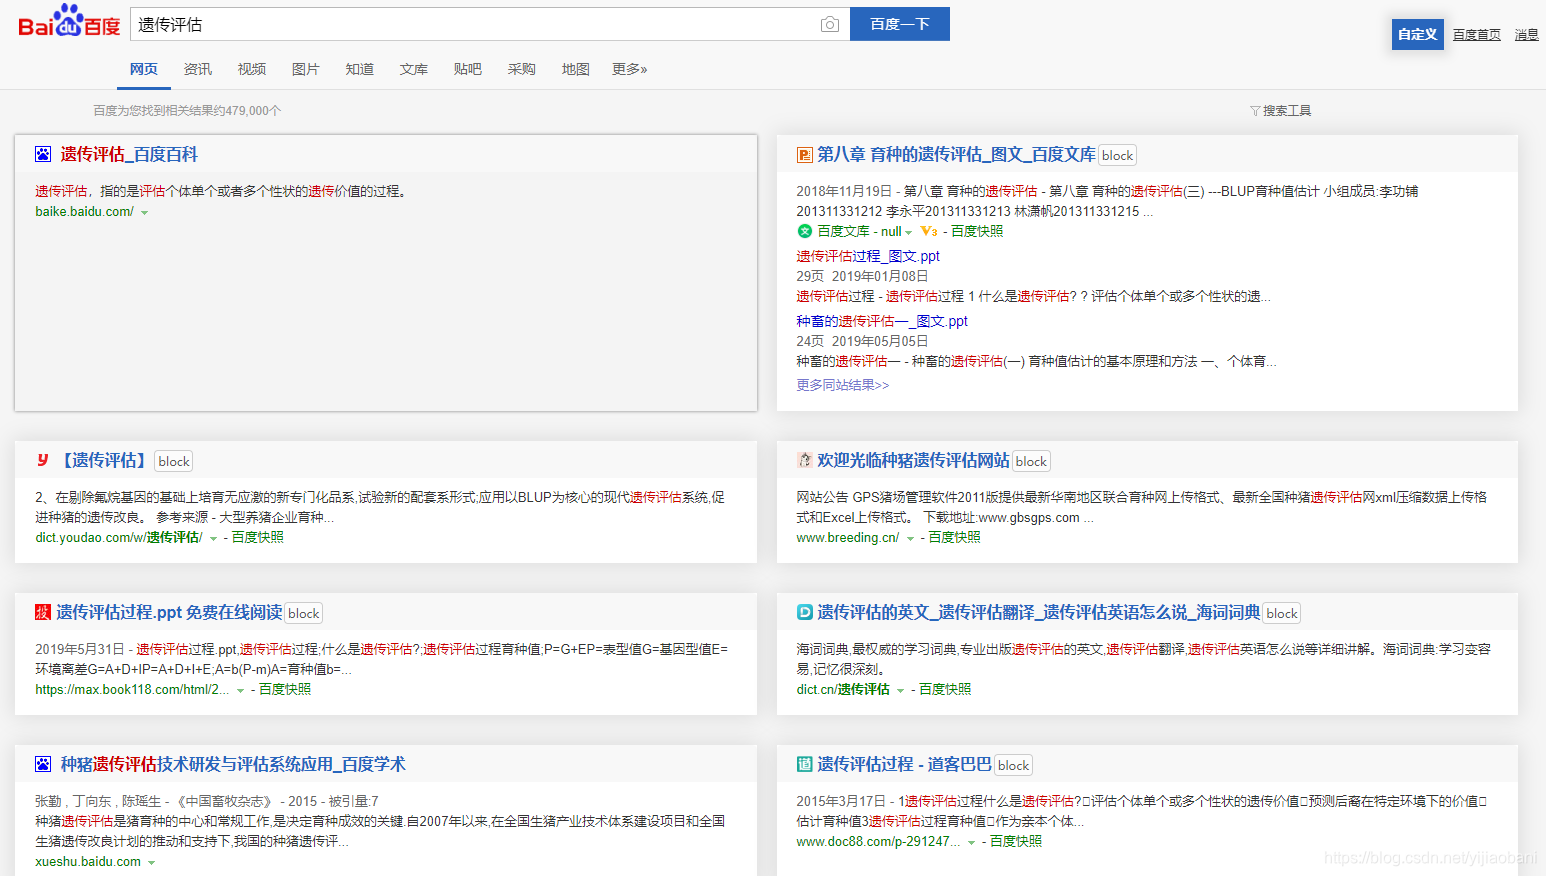The image size is (1546, 876).
Task: Click the 百度文库 result ppt icon
Action: tap(804, 155)
